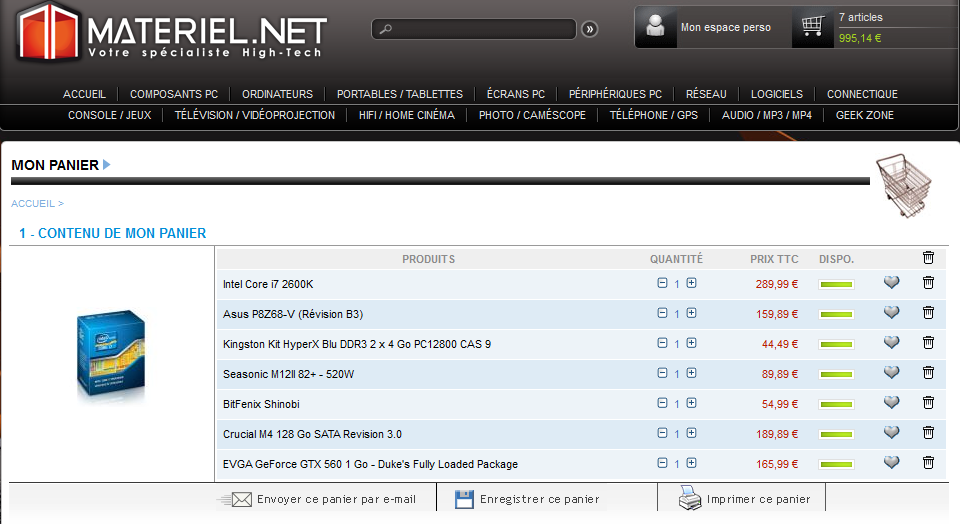Decrease quantity of Kingston HyperX Blu kit
The height and width of the screenshot is (524, 960).
point(662,343)
